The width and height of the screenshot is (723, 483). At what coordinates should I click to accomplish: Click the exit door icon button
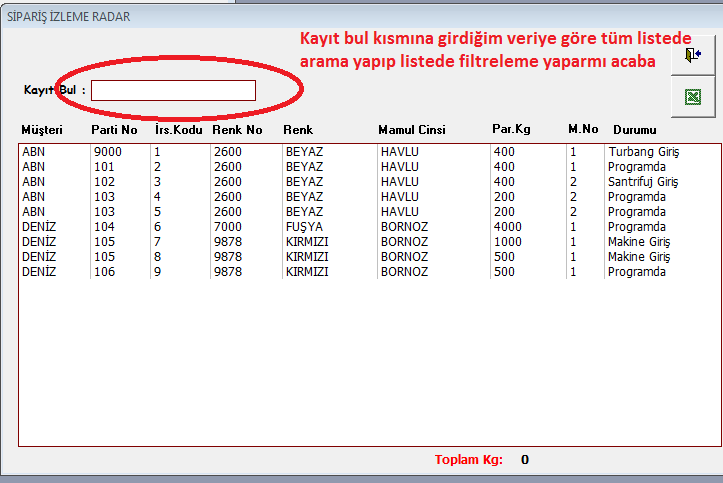(692, 57)
